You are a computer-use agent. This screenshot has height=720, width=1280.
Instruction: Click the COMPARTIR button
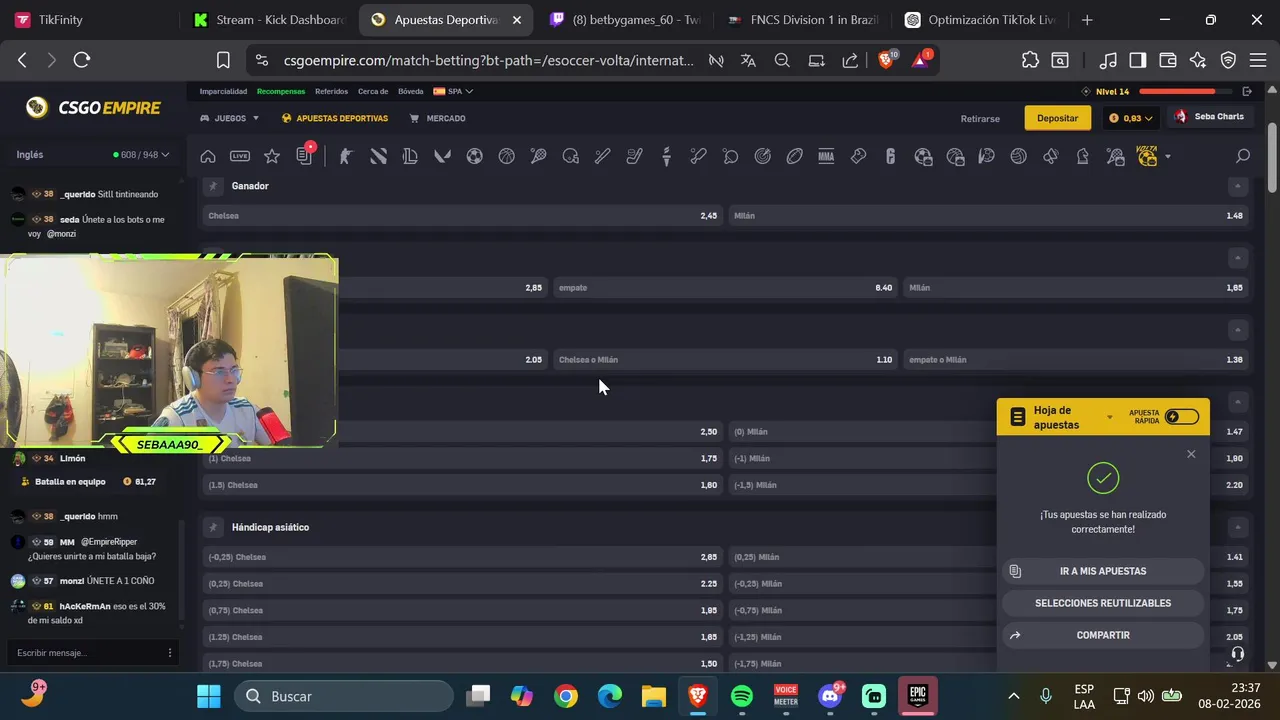[1103, 635]
